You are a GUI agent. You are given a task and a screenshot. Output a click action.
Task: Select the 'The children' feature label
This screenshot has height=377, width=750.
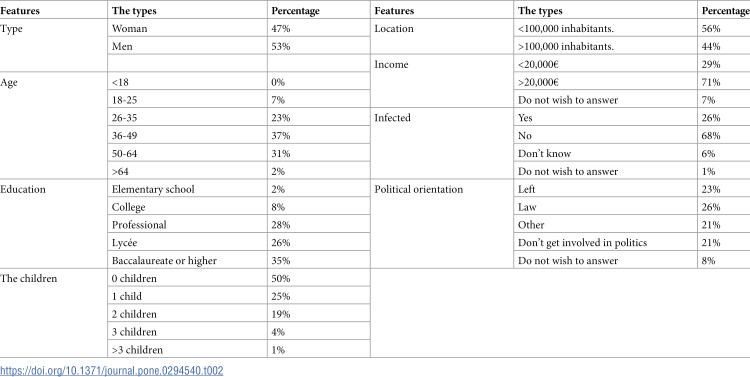[x=29, y=278]
